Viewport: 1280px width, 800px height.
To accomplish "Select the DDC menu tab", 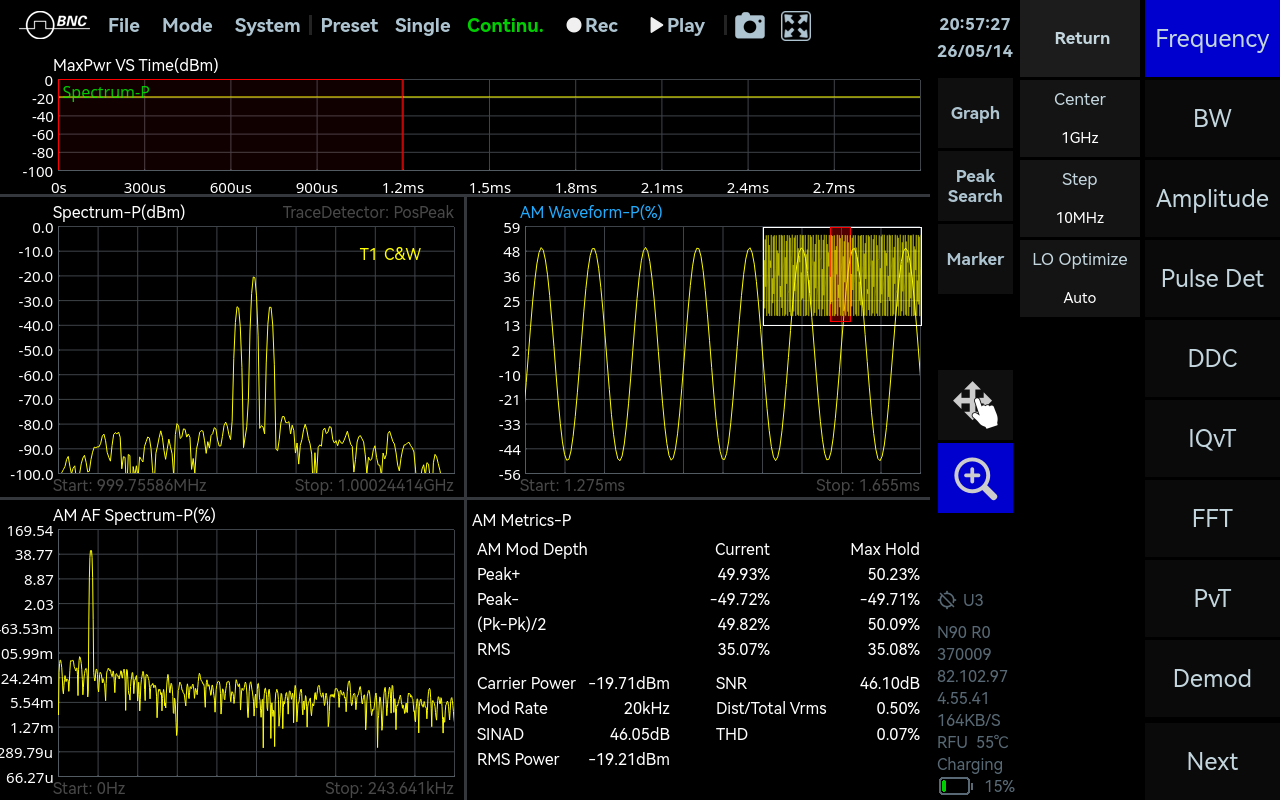I will coord(1212,358).
